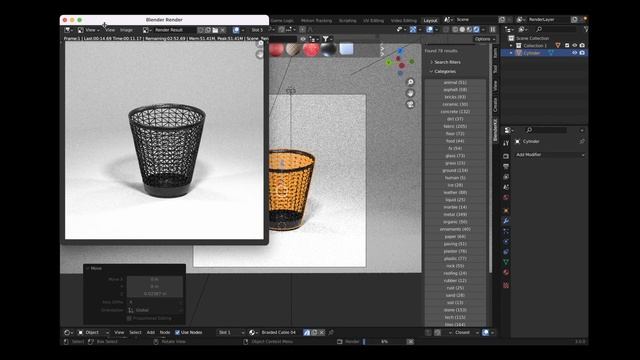The width and height of the screenshot is (640, 360).
Task: Open the Material properties tab (red sphere)
Action: point(506,272)
